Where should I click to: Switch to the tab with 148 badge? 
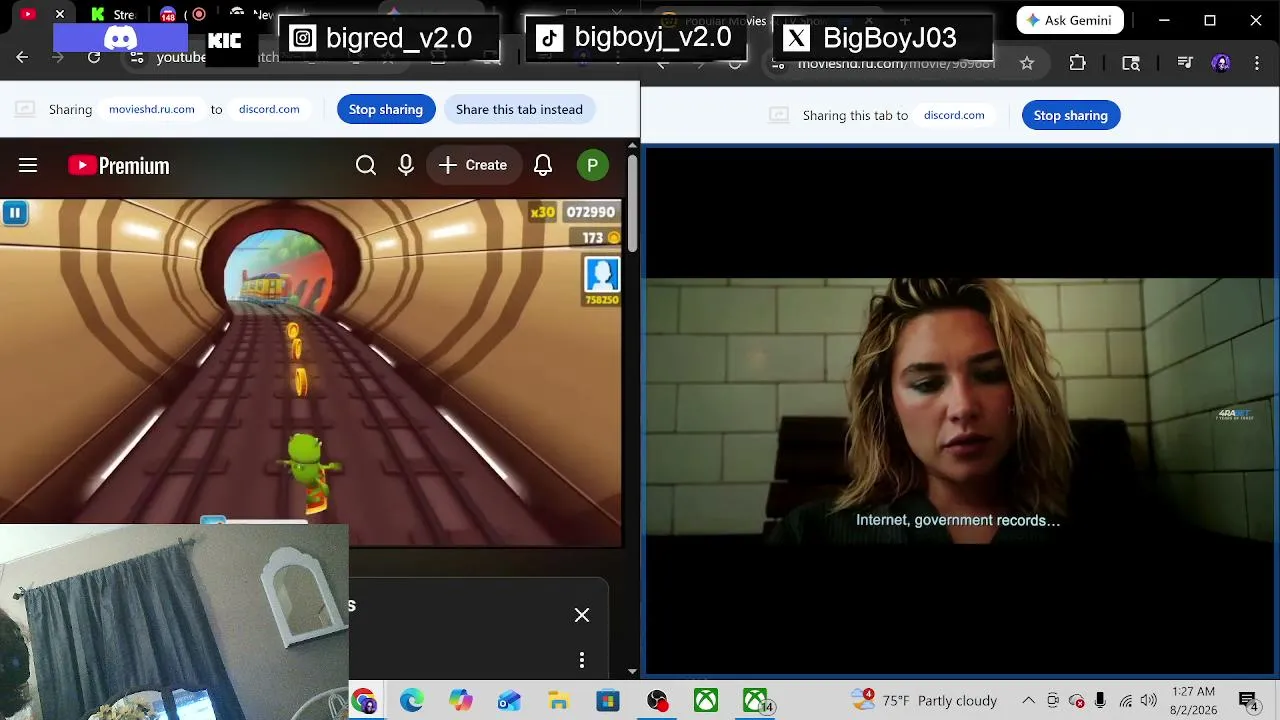(168, 14)
